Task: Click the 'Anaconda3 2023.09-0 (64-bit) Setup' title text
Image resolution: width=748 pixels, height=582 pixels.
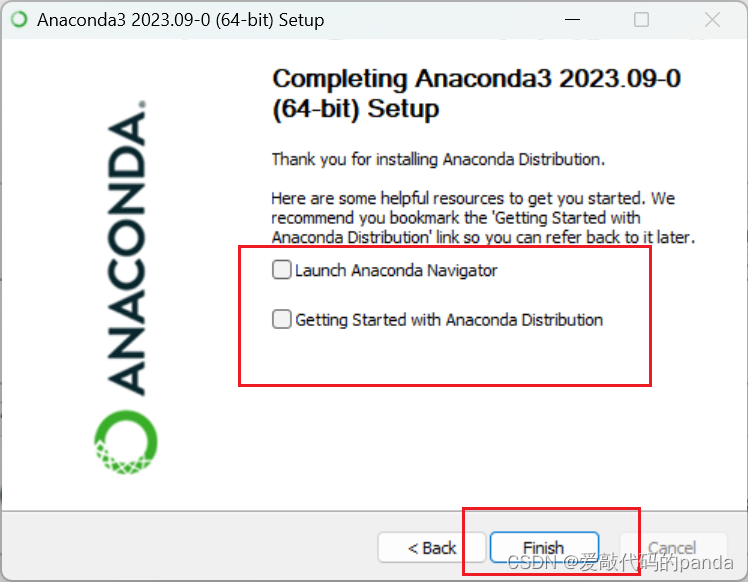Action: tap(181, 20)
